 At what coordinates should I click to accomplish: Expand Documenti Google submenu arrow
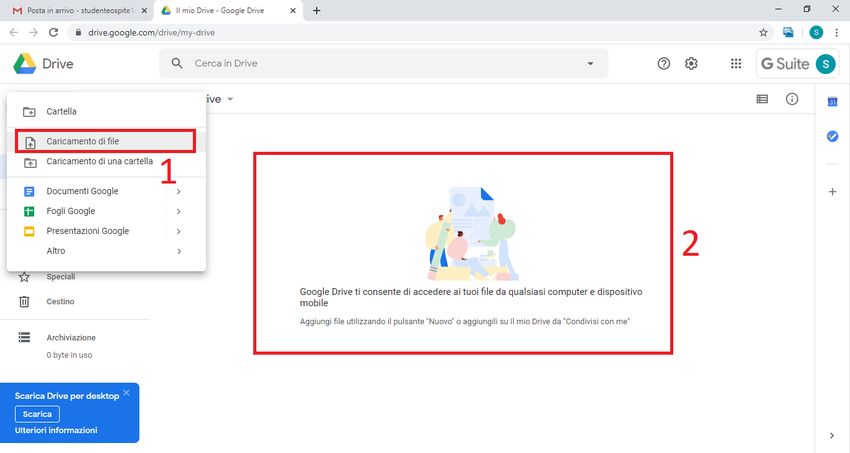click(178, 191)
